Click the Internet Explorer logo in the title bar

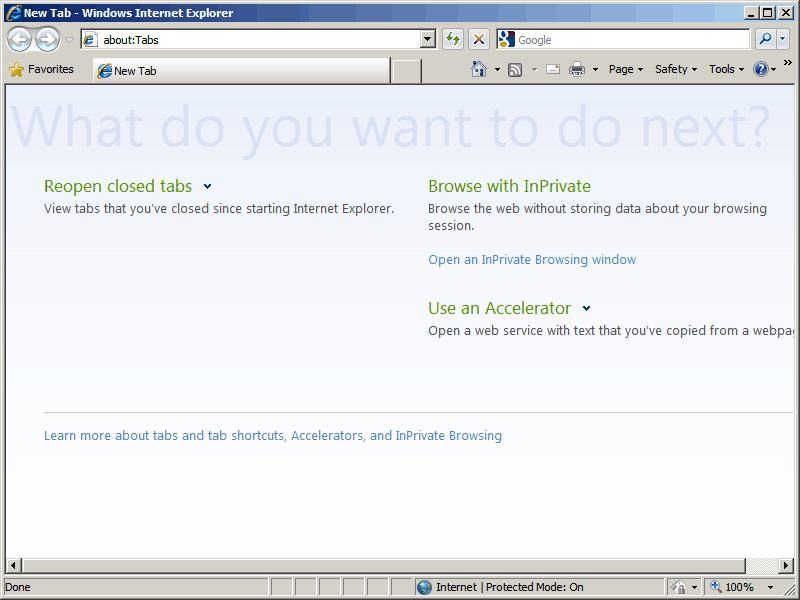coord(14,13)
